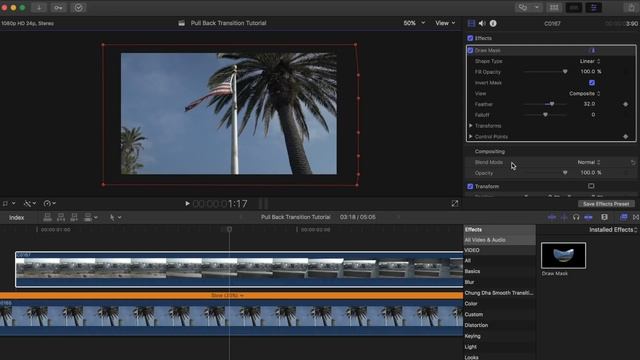Toggle the Effects browser icon
The height and width of the screenshot is (360, 640).
pyautogui.click(x=624, y=217)
